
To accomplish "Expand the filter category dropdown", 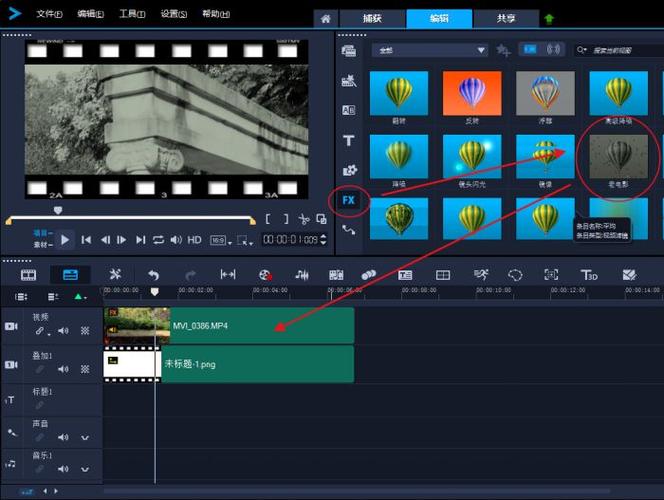I will pos(429,50).
